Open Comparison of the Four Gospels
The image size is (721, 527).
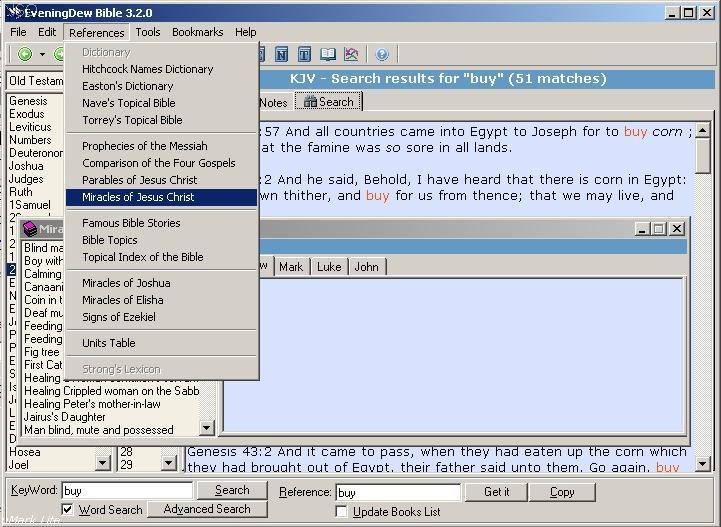[x=161, y=163]
